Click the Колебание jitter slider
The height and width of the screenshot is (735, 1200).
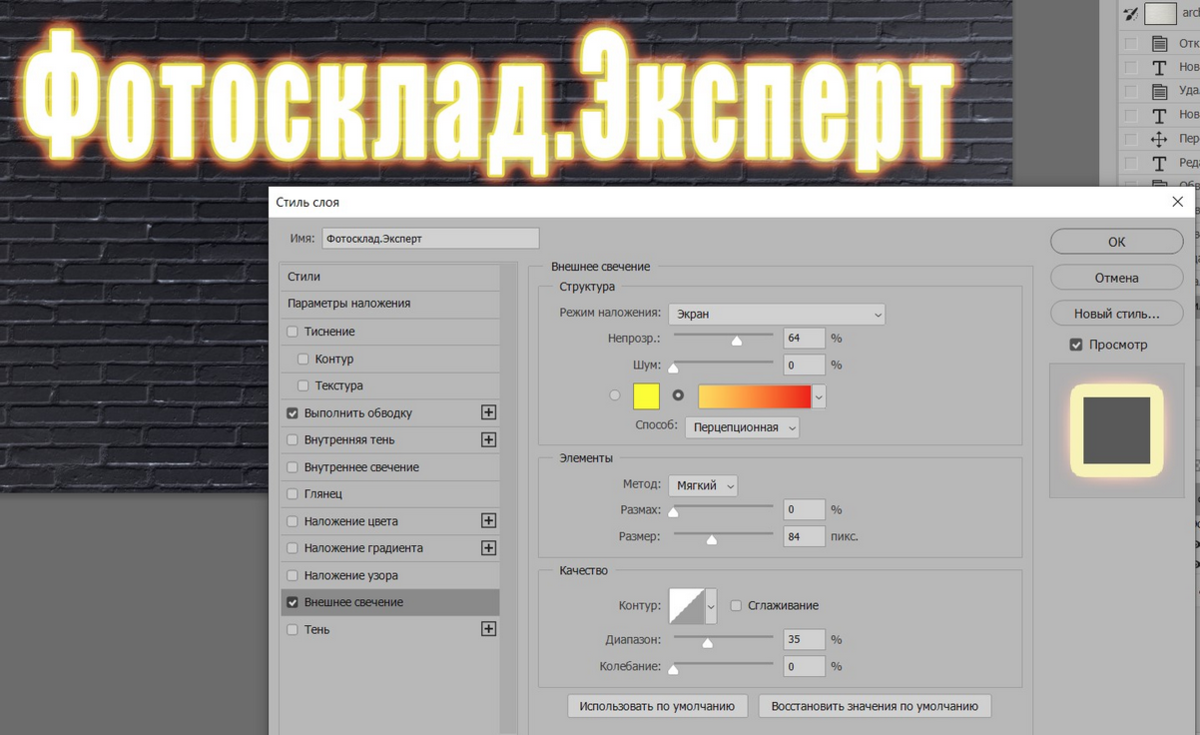click(x=722, y=666)
